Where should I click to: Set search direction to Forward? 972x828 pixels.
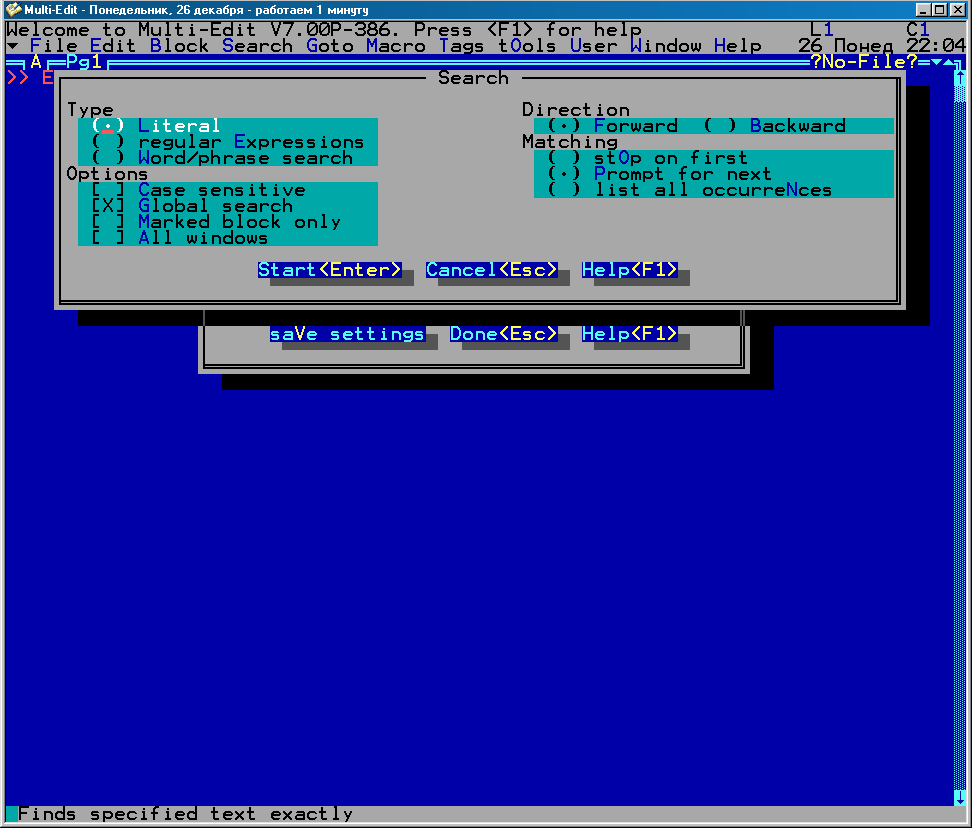point(613,126)
